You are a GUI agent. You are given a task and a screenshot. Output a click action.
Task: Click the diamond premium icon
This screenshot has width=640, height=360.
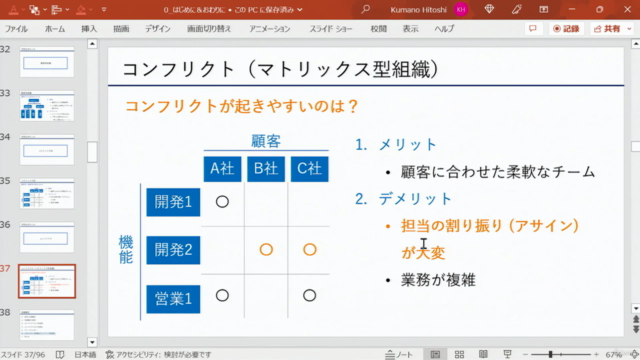(489, 9)
